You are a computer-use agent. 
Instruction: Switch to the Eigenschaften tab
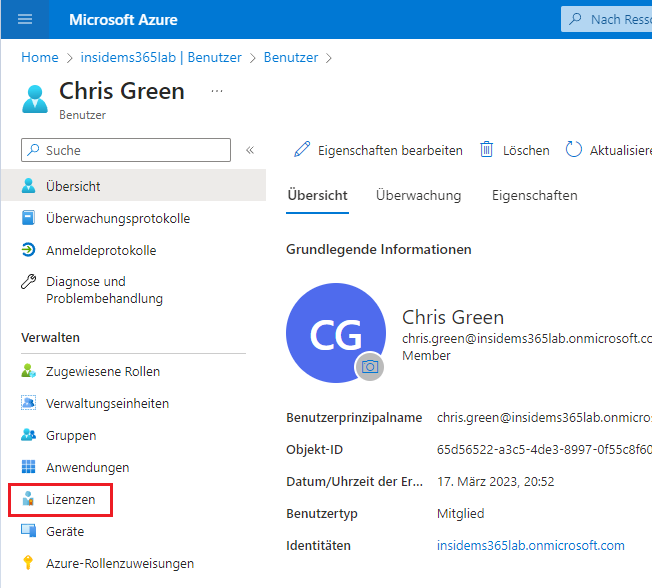pyautogui.click(x=534, y=195)
